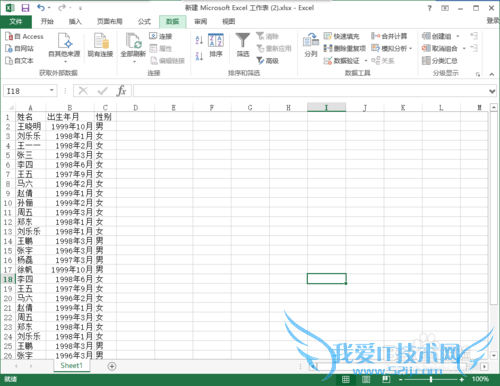Sort ascending A to Z

click(199, 40)
